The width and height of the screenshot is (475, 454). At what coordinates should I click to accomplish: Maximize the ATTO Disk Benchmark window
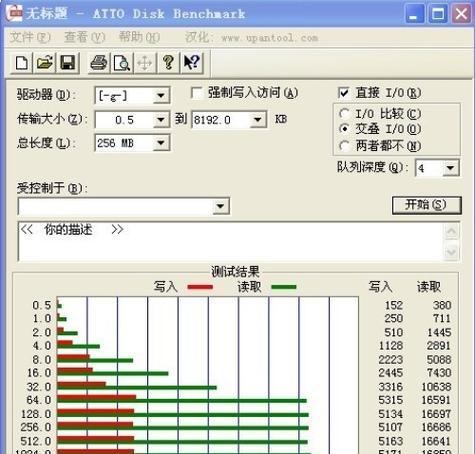click(x=437, y=14)
